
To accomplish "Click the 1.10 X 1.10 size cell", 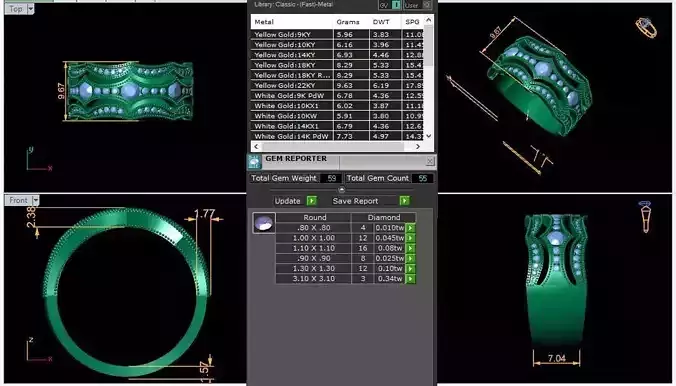I will [314, 248].
